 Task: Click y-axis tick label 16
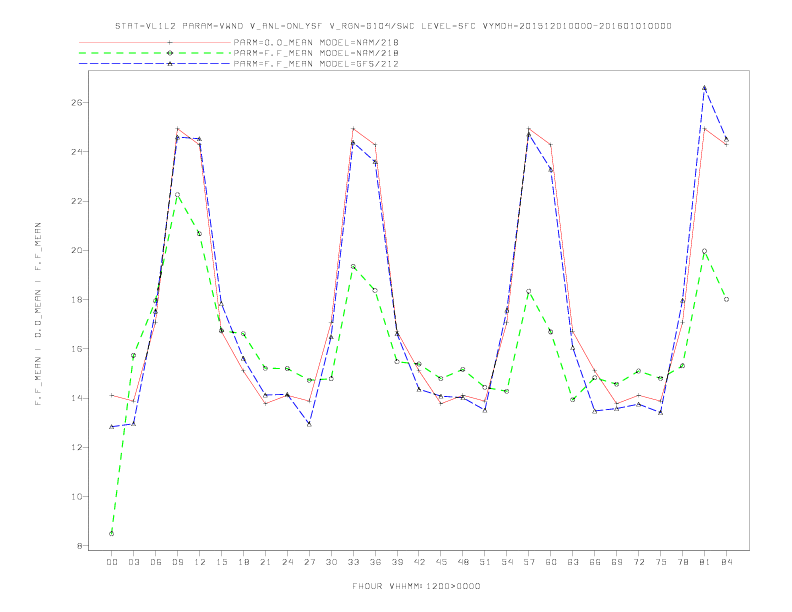[78, 349]
